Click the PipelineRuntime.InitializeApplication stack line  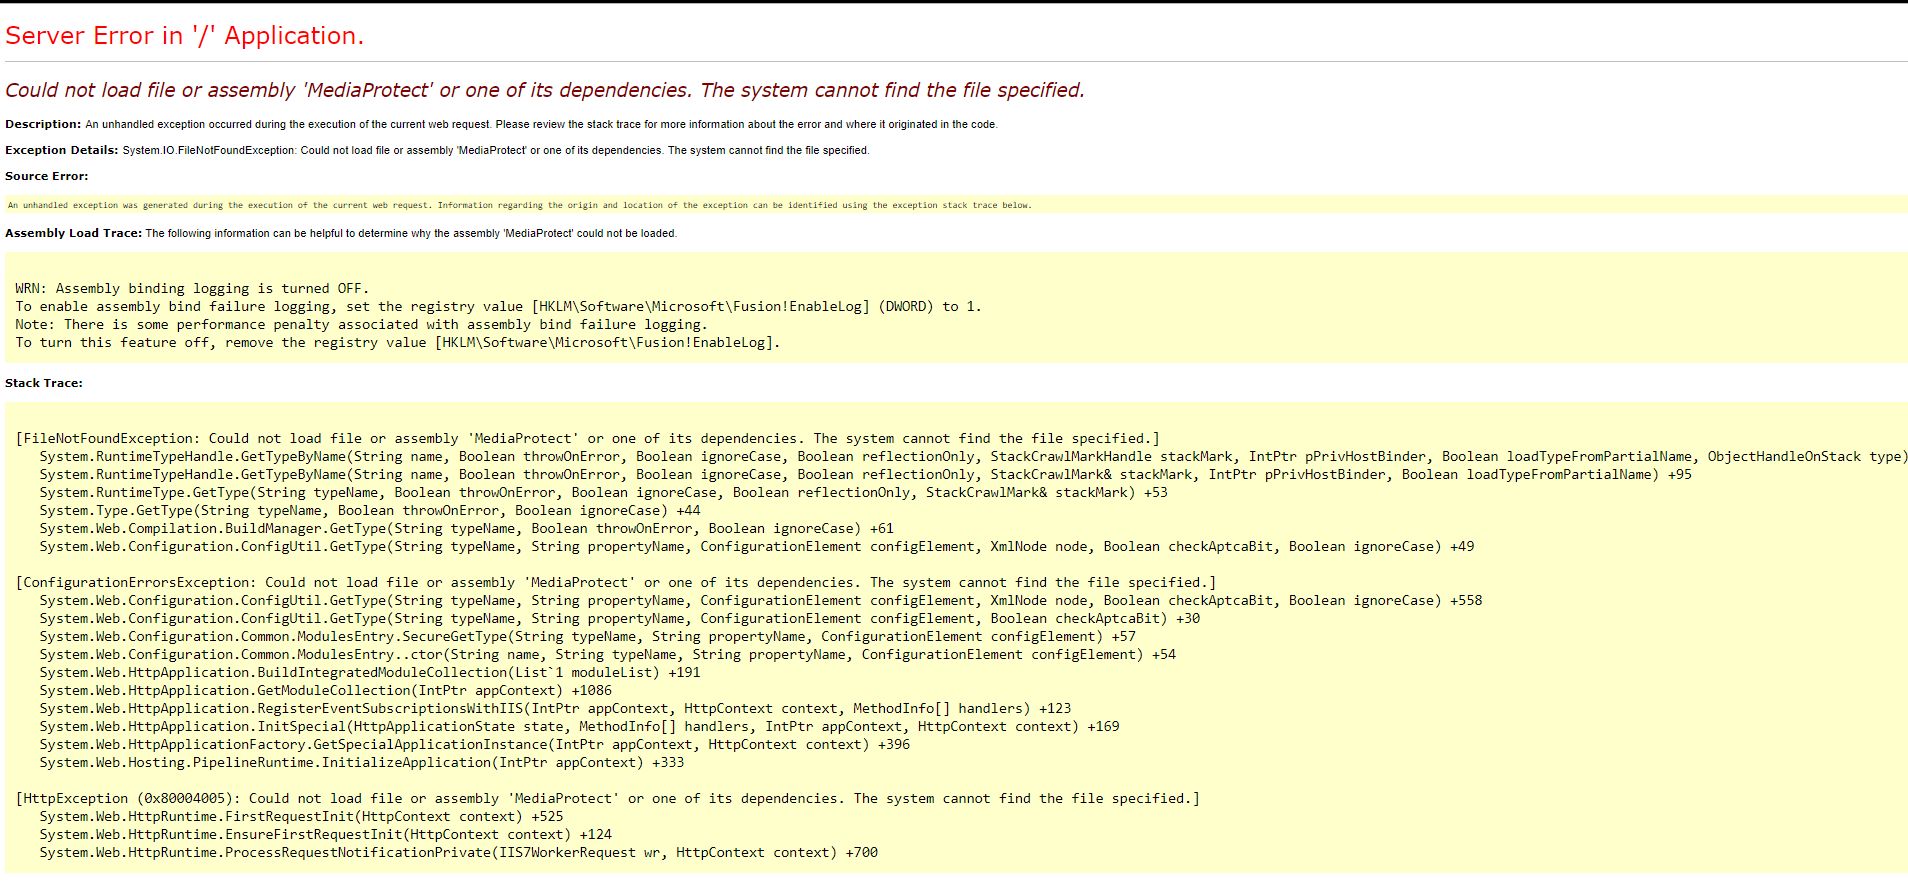tap(362, 762)
